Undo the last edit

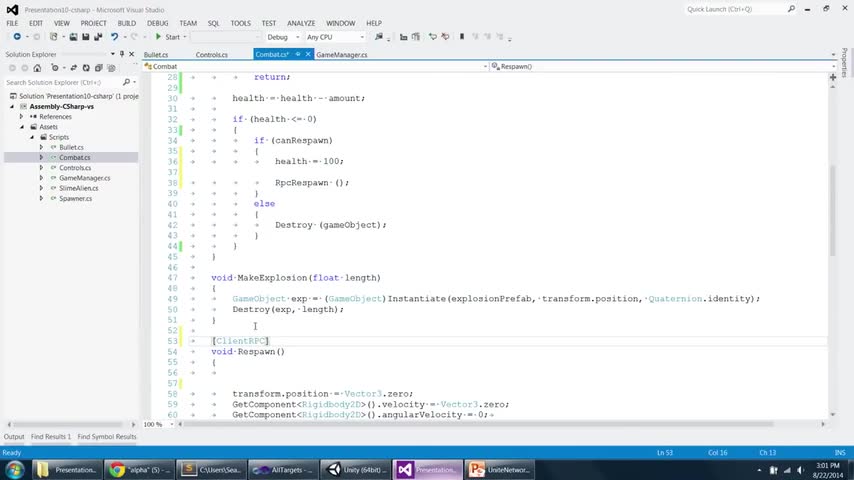(x=114, y=37)
